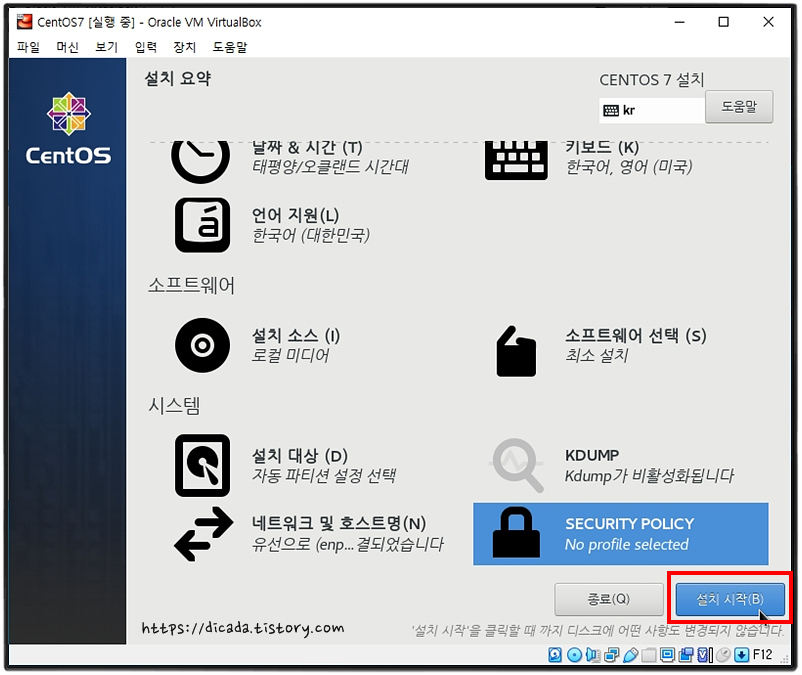Open the 보기 menu
Viewport: 802px width, 675px height.
tap(106, 47)
